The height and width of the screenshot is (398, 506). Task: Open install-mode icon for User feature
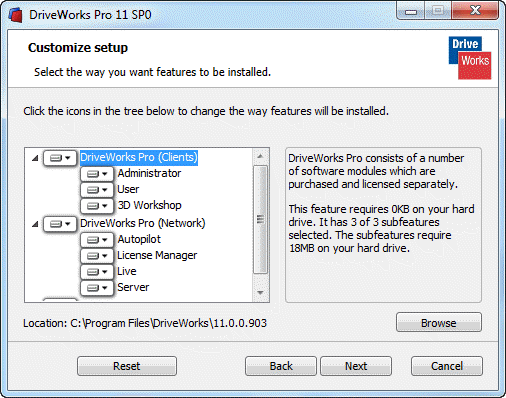[x=97, y=190]
